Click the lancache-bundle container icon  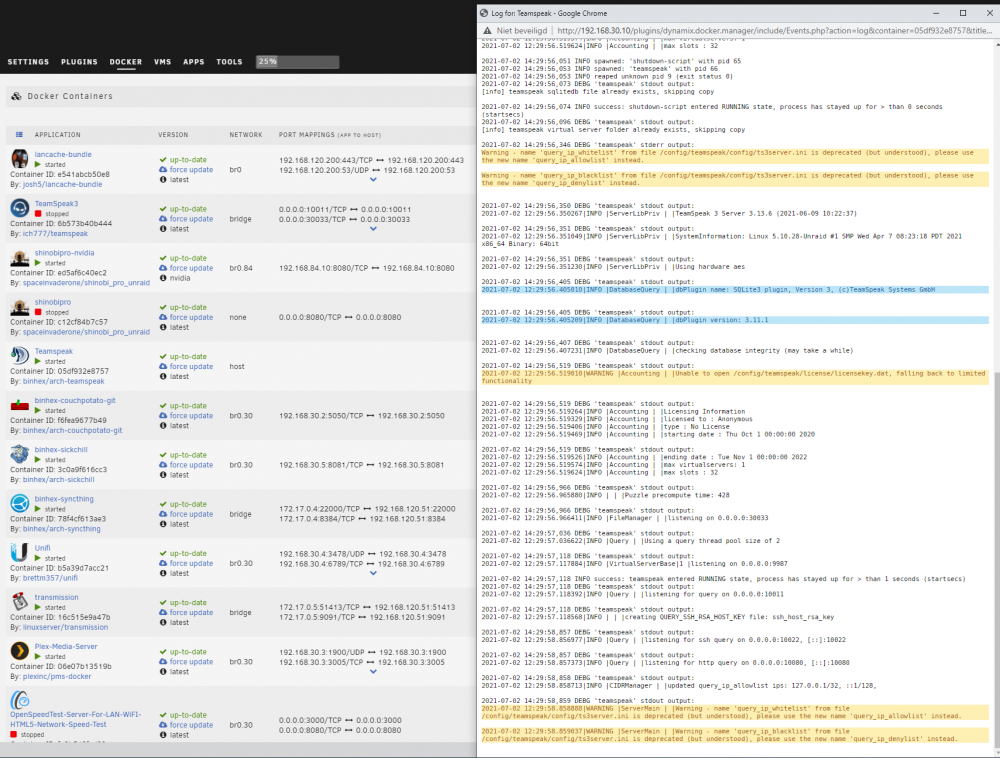(x=20, y=158)
